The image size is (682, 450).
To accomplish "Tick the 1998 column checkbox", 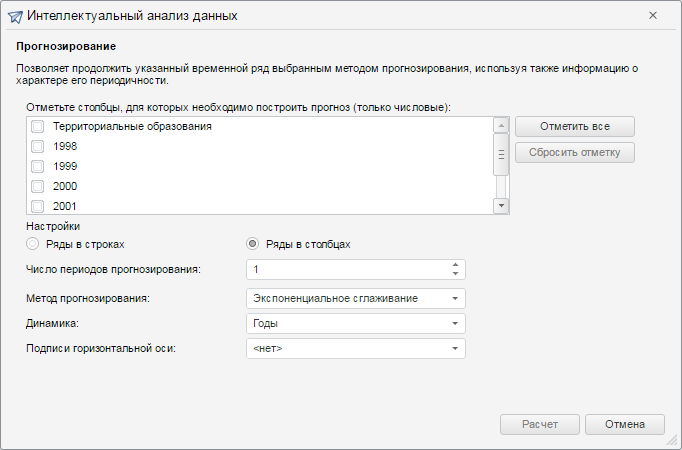I will [x=38, y=147].
